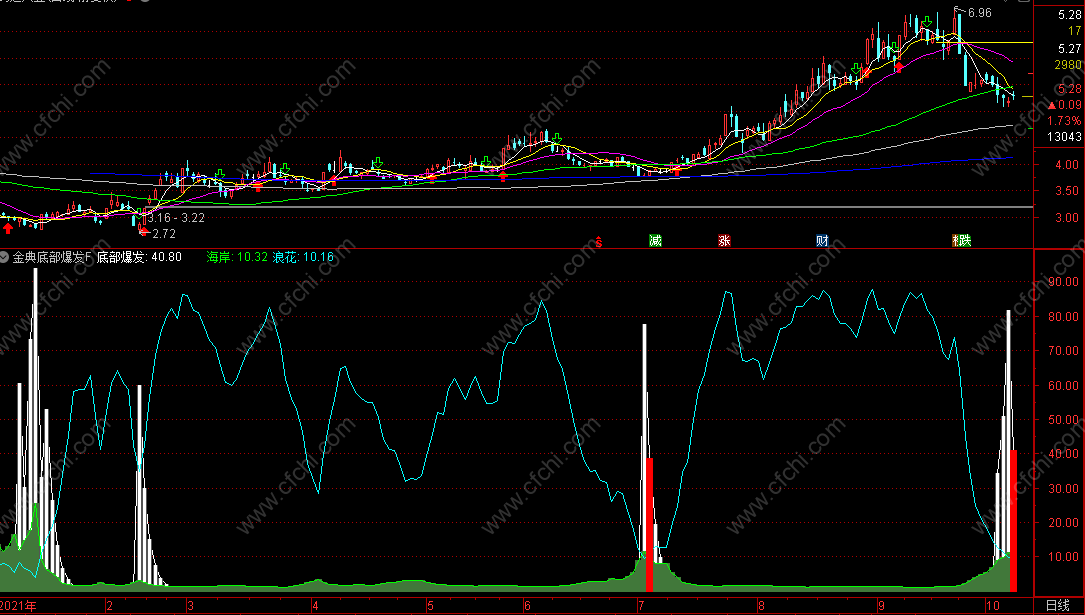Viewport: 1085px width, 615px height.
Task: Open the blue 财 event marker
Action: pos(822,241)
